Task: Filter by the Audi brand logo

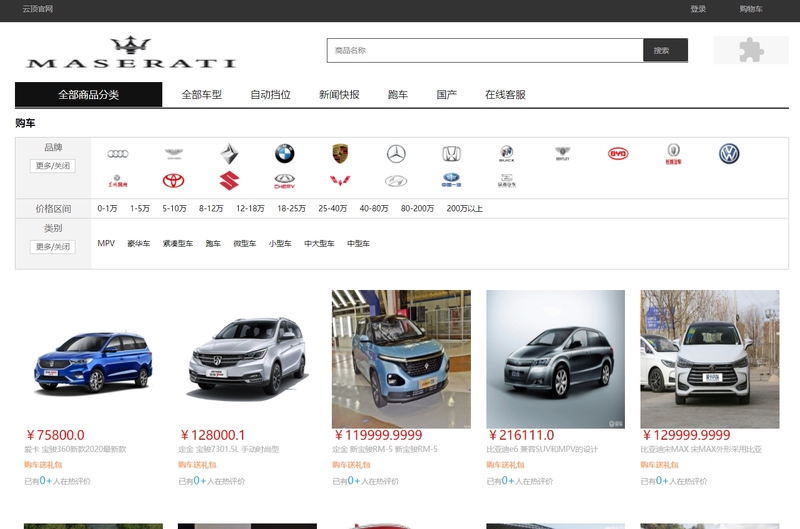Action: tap(118, 154)
